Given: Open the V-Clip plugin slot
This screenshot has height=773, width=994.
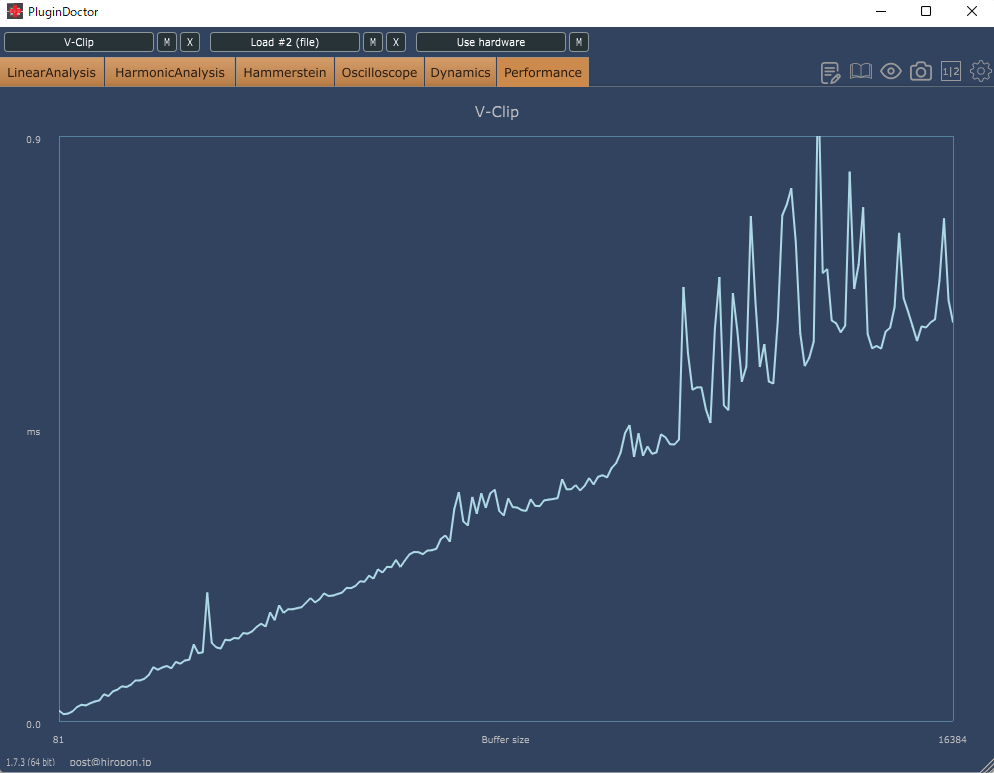Looking at the screenshot, I should (79, 42).
